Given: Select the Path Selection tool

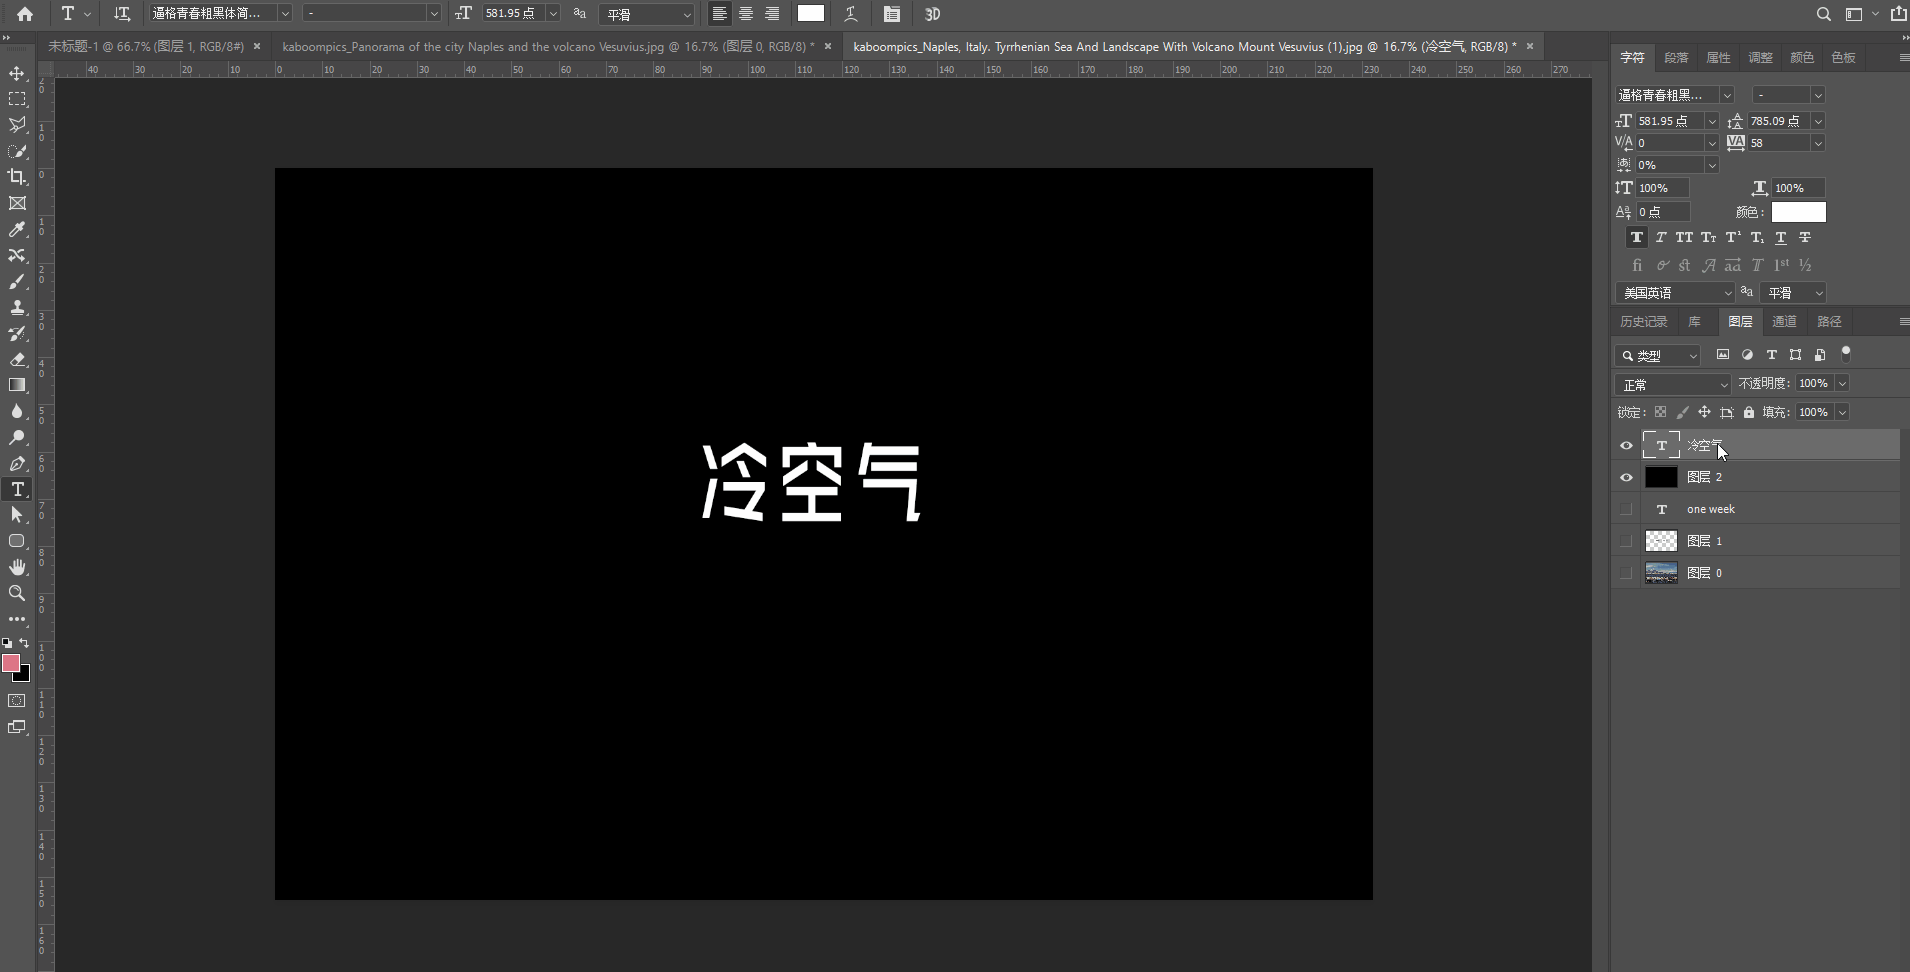Looking at the screenshot, I should click(x=17, y=515).
